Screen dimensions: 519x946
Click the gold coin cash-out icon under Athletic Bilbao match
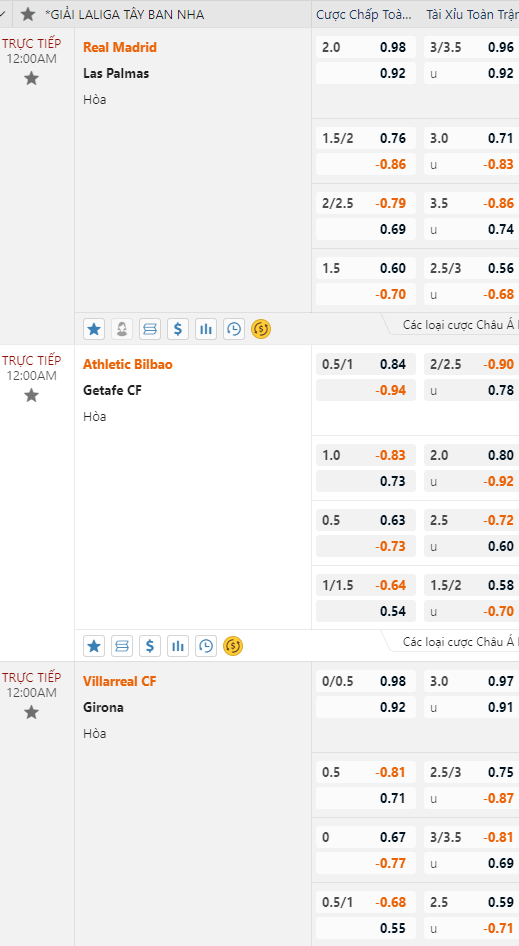pos(233,646)
